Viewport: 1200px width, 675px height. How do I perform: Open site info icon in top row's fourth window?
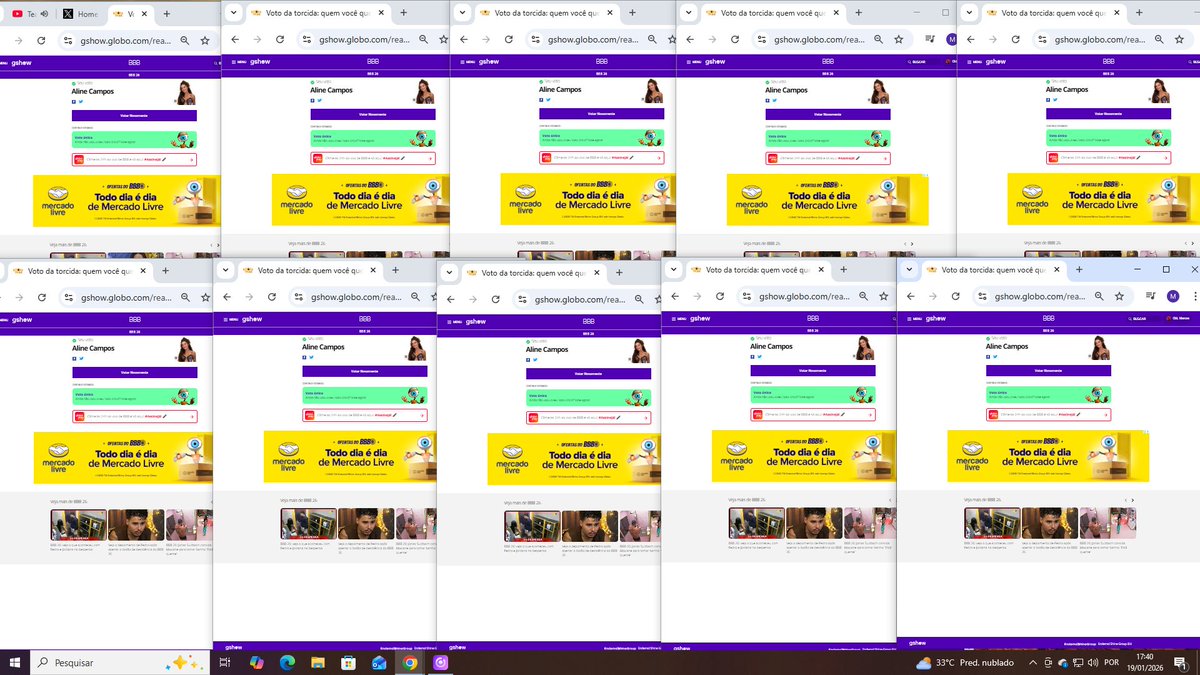click(761, 39)
